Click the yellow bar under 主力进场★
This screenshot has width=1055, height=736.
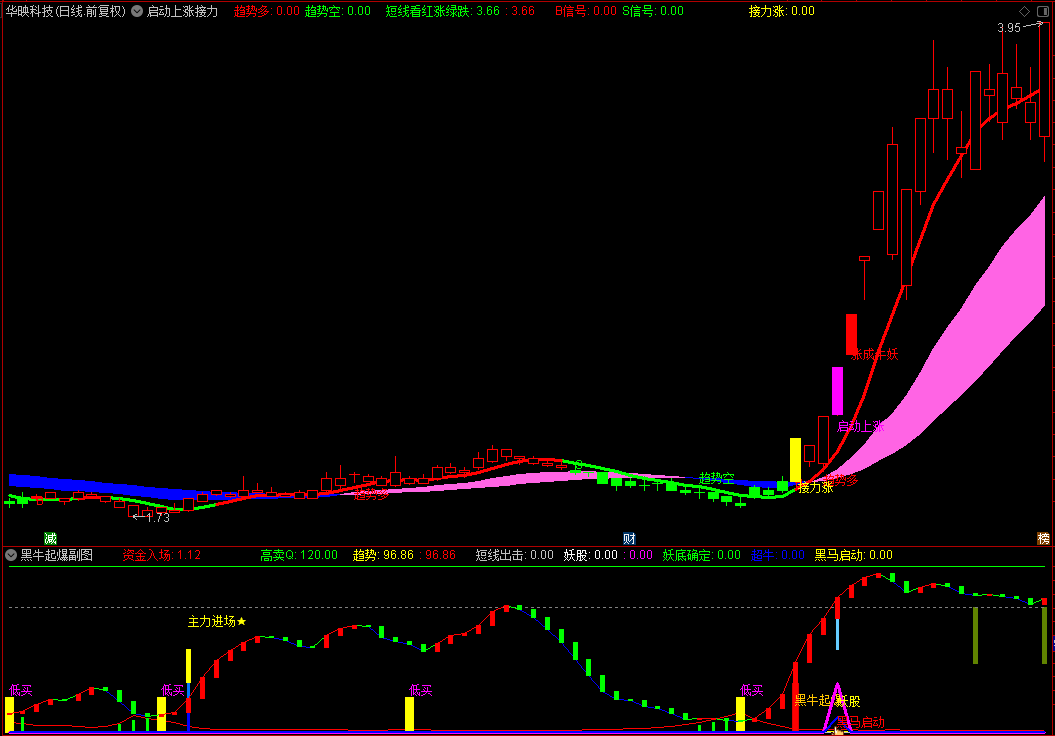point(188,666)
